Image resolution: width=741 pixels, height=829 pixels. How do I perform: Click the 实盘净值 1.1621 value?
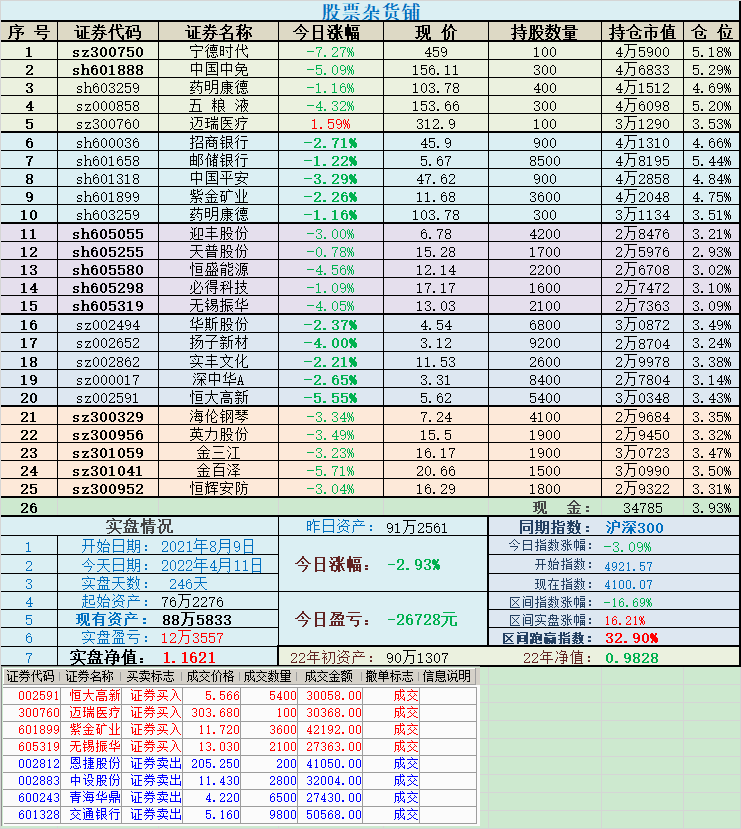point(189,657)
